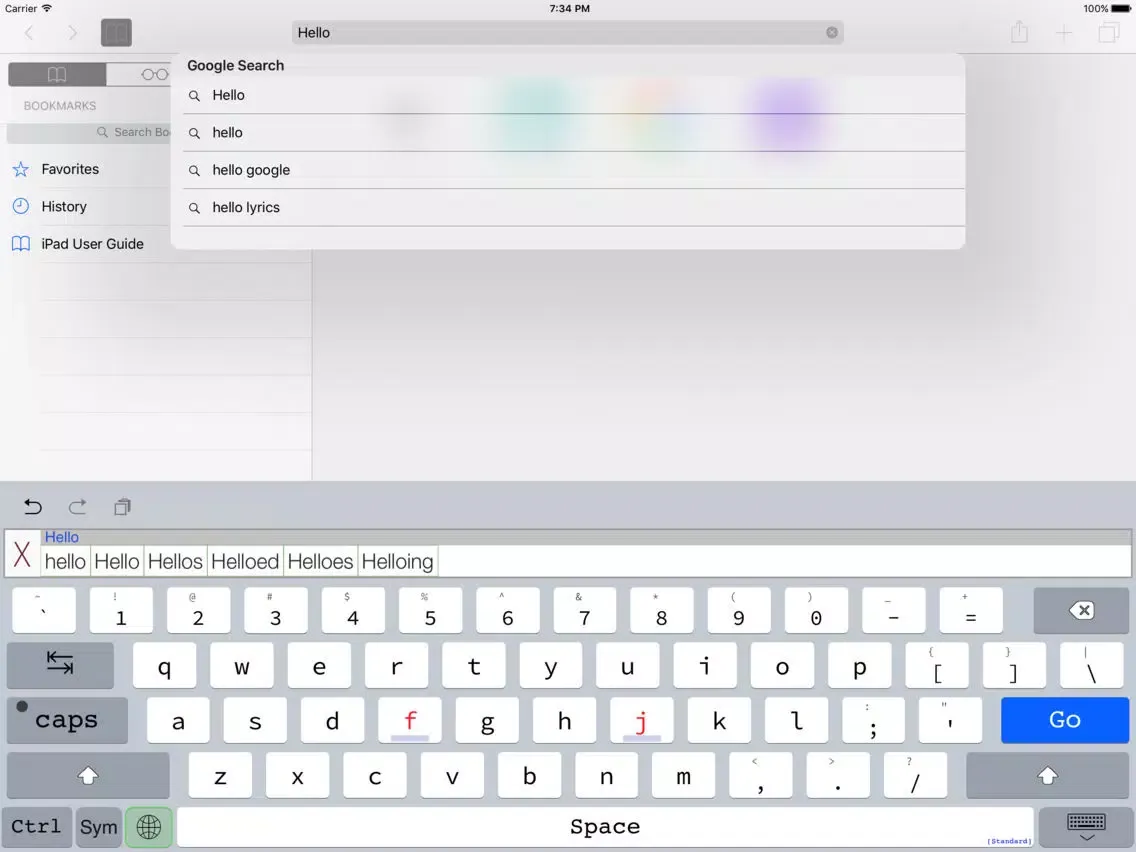Tap the undo arrow above the keyboard
This screenshot has height=852, width=1136.
click(x=33, y=507)
